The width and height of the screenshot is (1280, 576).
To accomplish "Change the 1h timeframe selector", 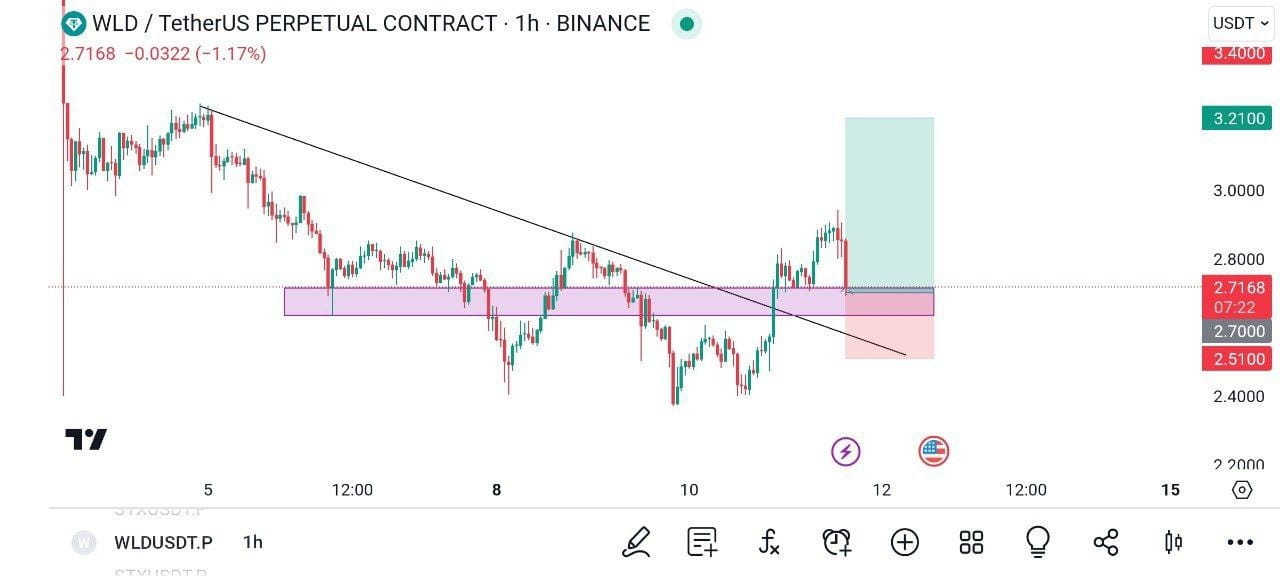I will tap(251, 542).
